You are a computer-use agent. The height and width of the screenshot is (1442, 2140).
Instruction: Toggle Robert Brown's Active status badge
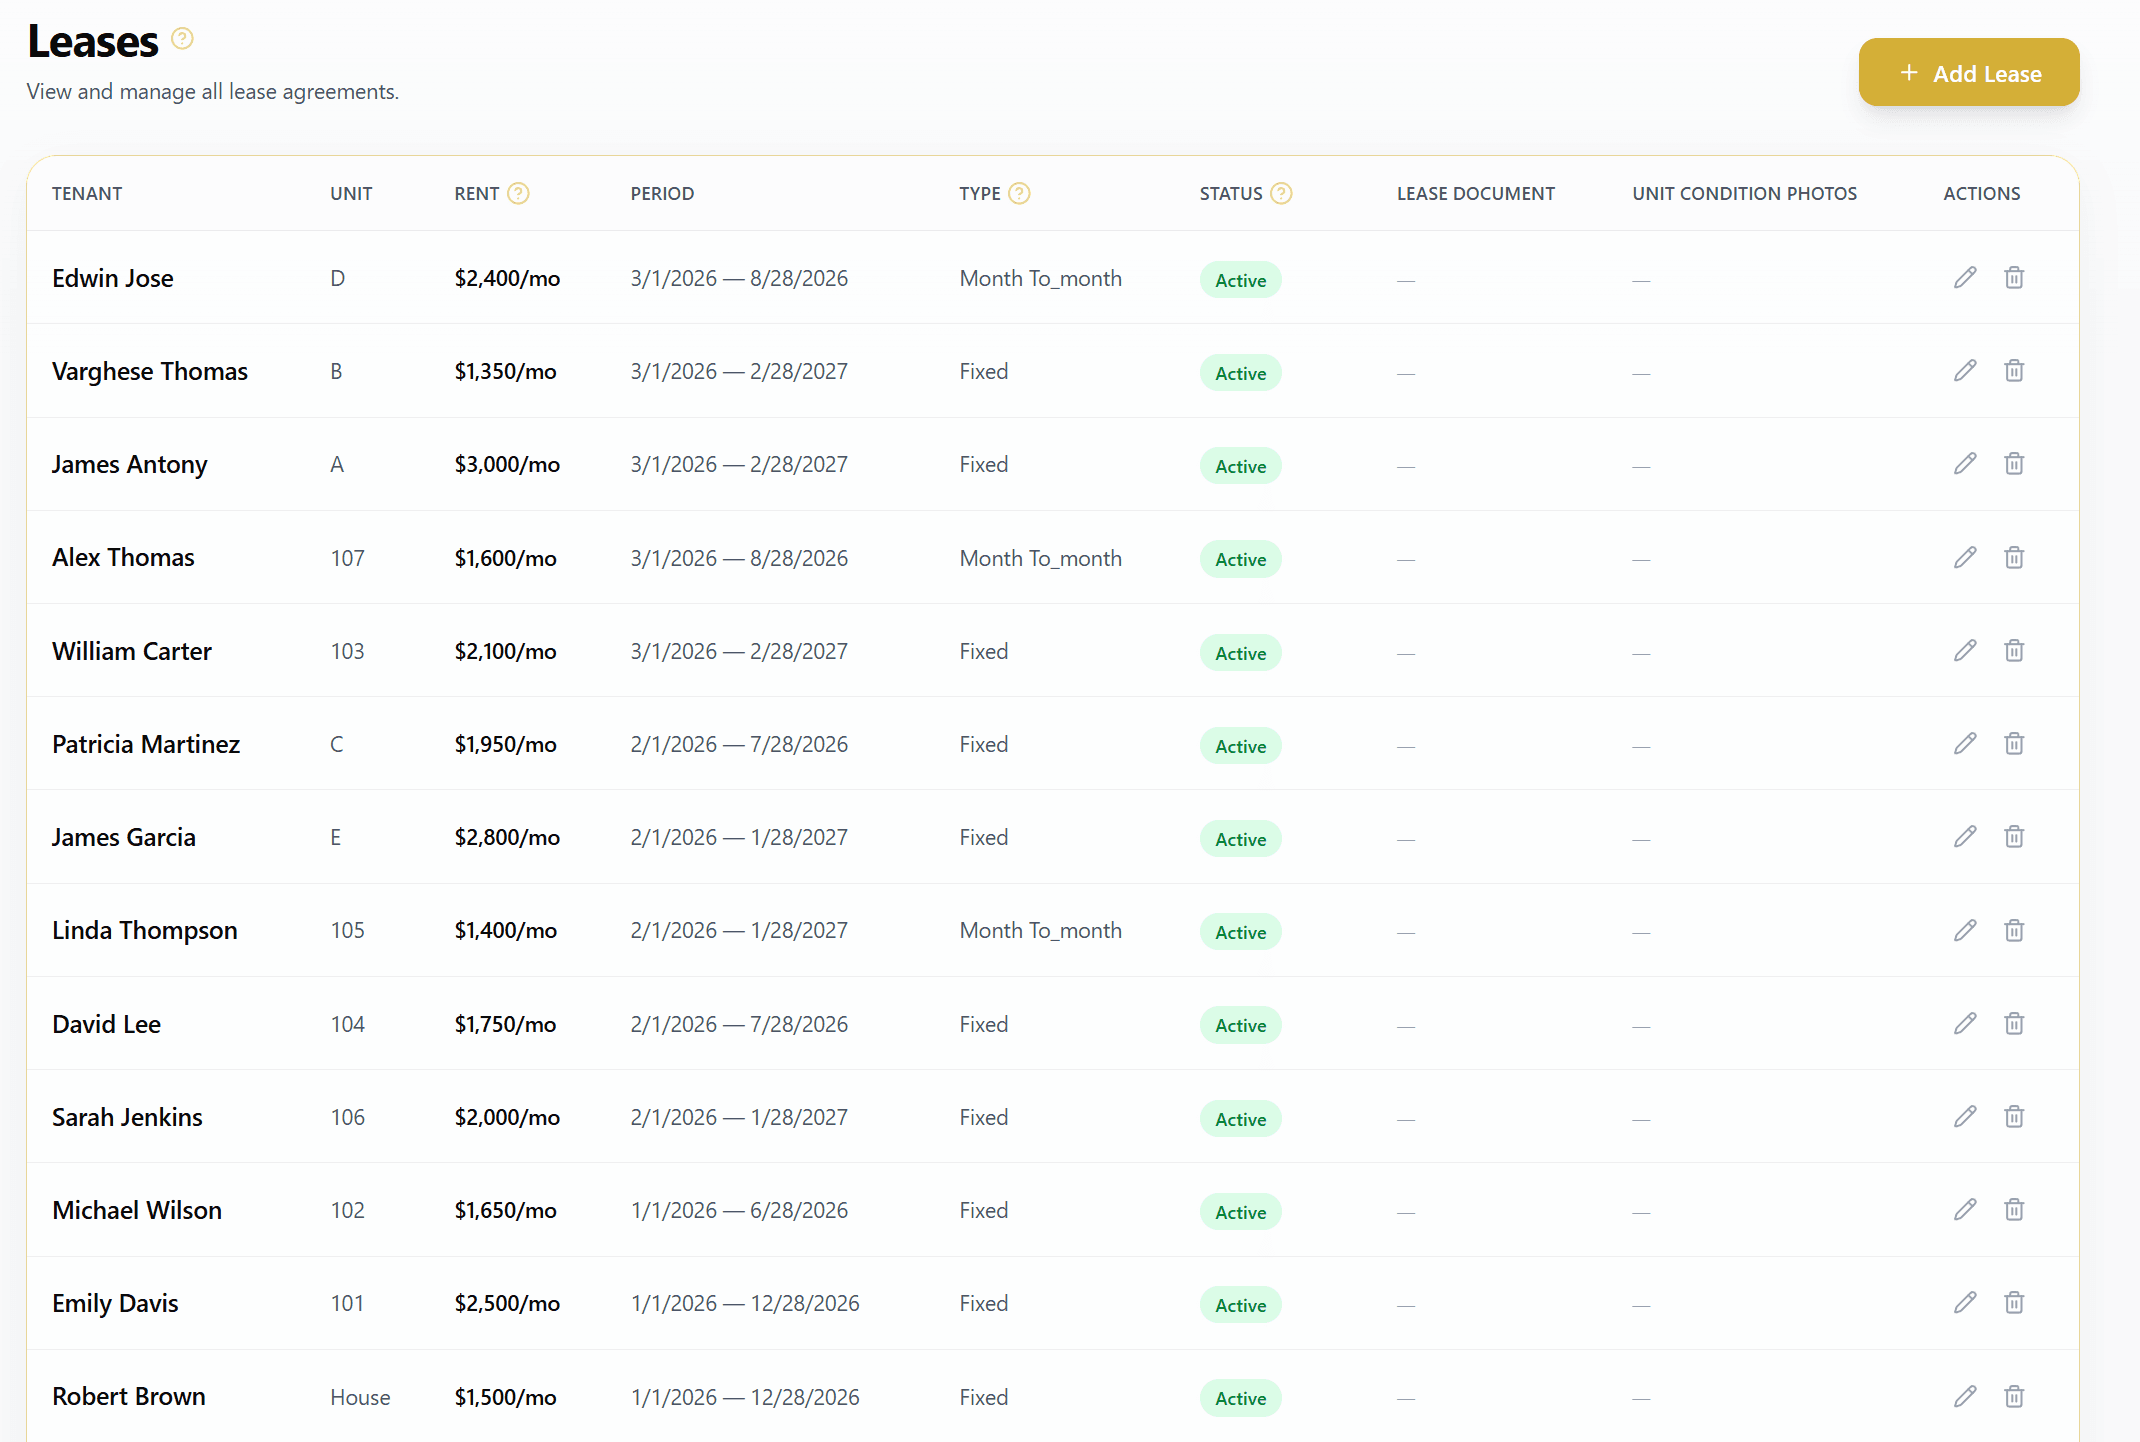click(1240, 1399)
